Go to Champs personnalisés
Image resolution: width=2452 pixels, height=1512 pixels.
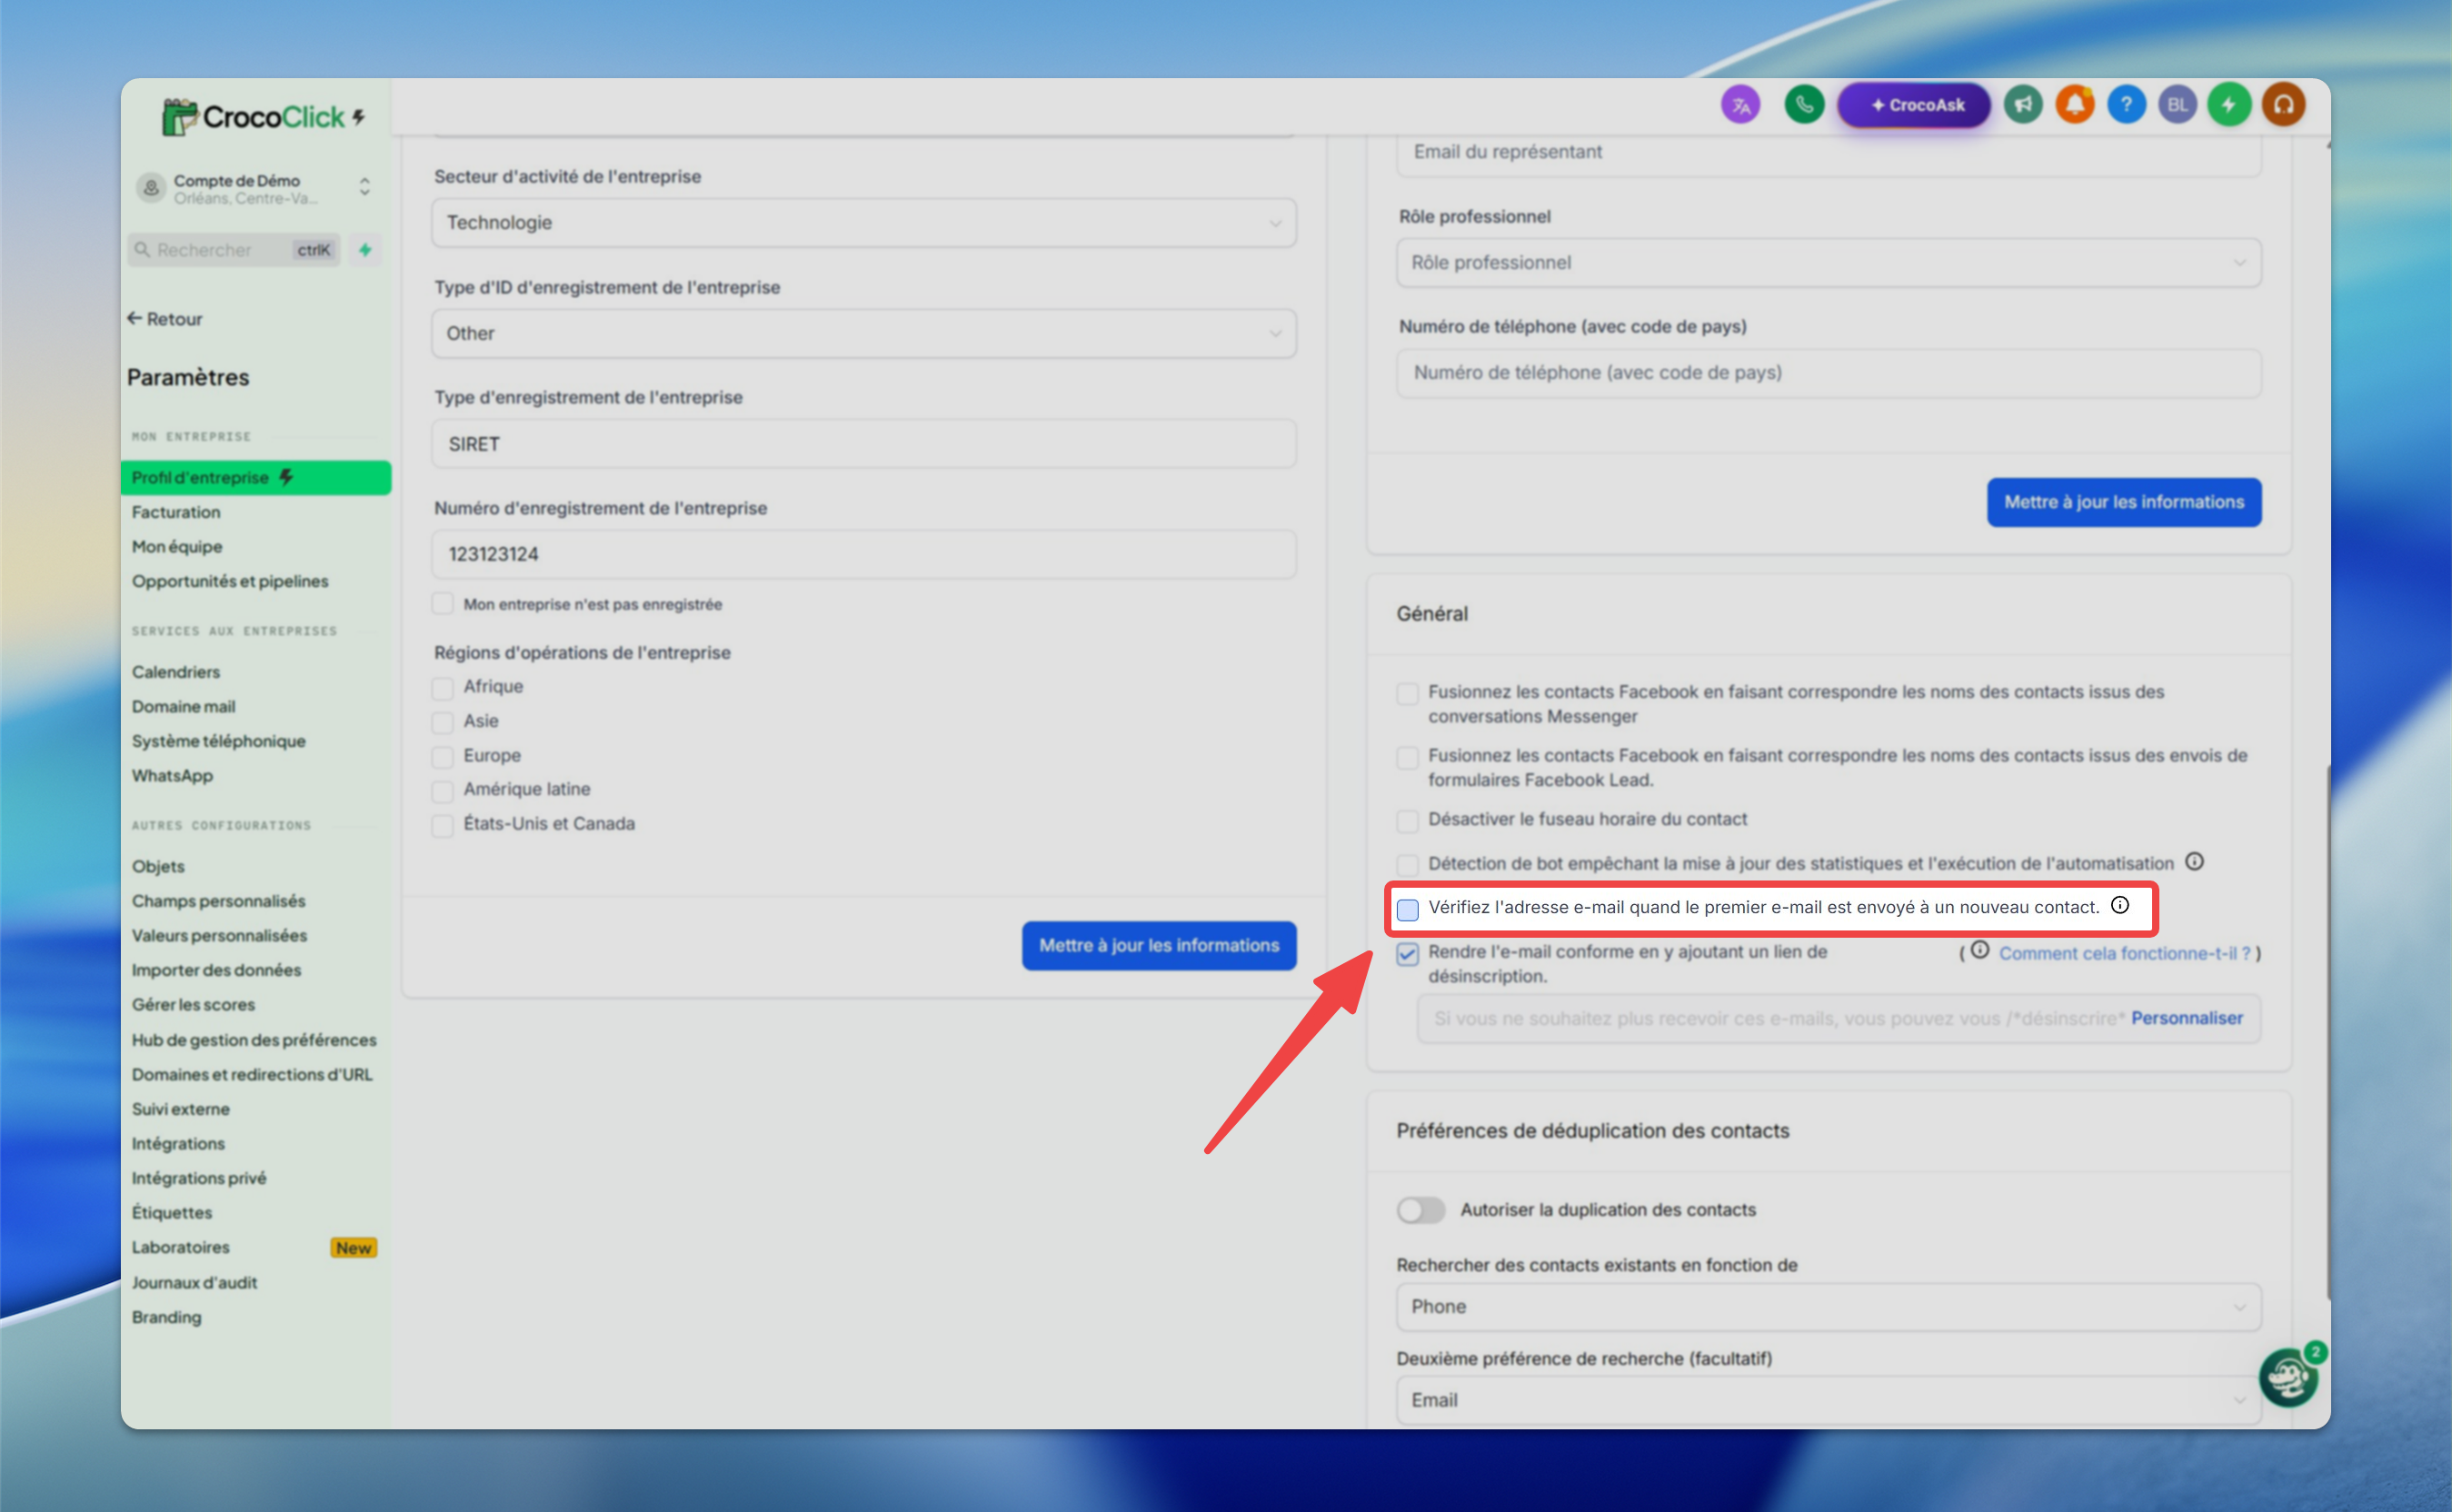click(x=219, y=901)
